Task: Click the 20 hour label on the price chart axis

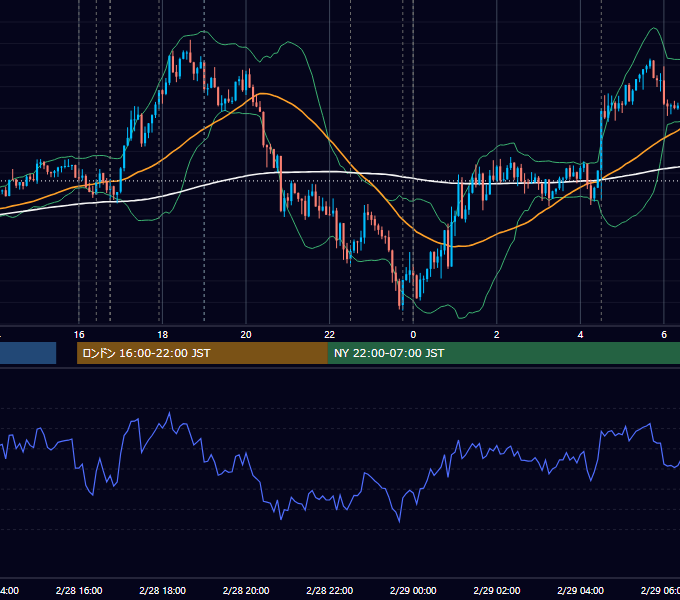Action: pyautogui.click(x=246, y=335)
